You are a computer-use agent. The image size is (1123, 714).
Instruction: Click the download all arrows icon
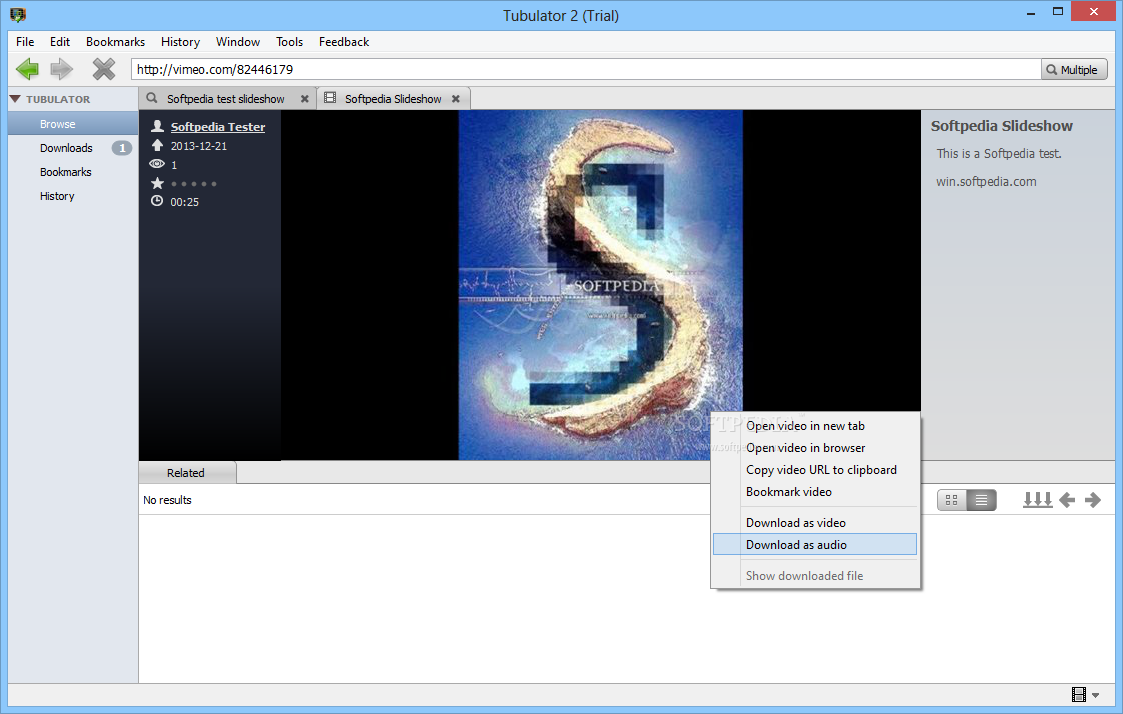click(x=1037, y=500)
